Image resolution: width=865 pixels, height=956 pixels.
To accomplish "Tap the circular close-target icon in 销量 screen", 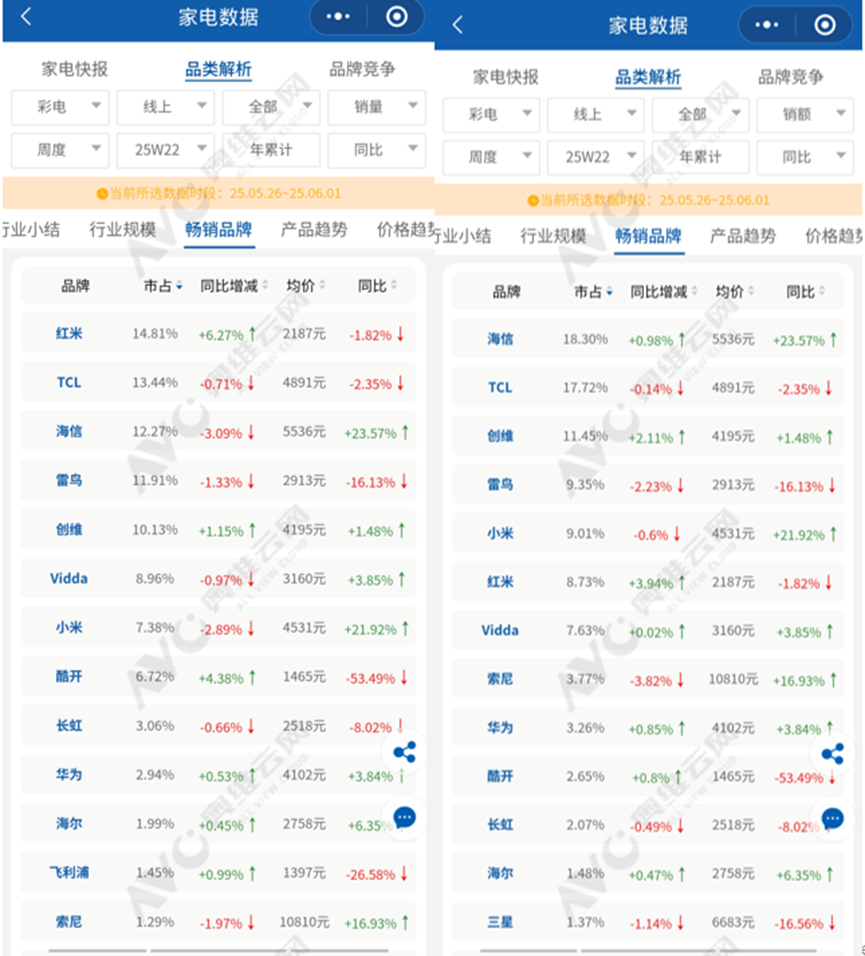I will point(397,16).
